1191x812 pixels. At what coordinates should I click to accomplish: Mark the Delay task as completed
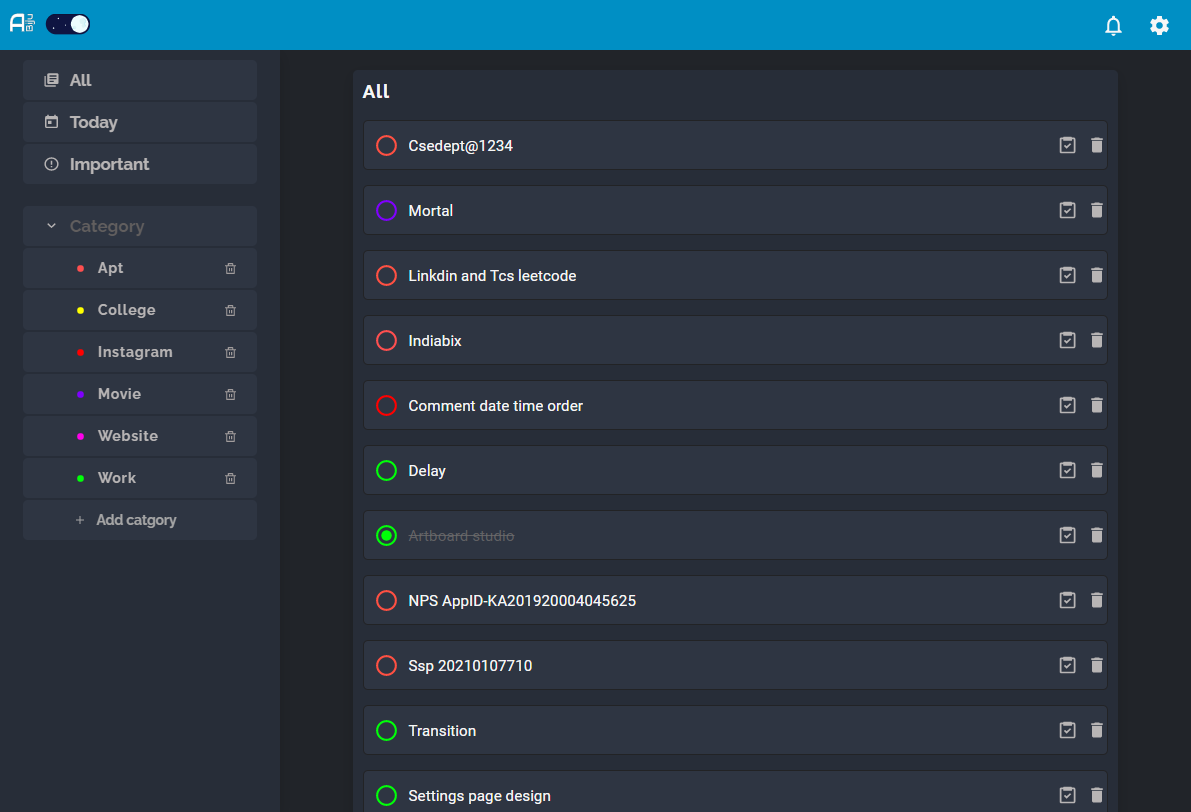(x=386, y=470)
